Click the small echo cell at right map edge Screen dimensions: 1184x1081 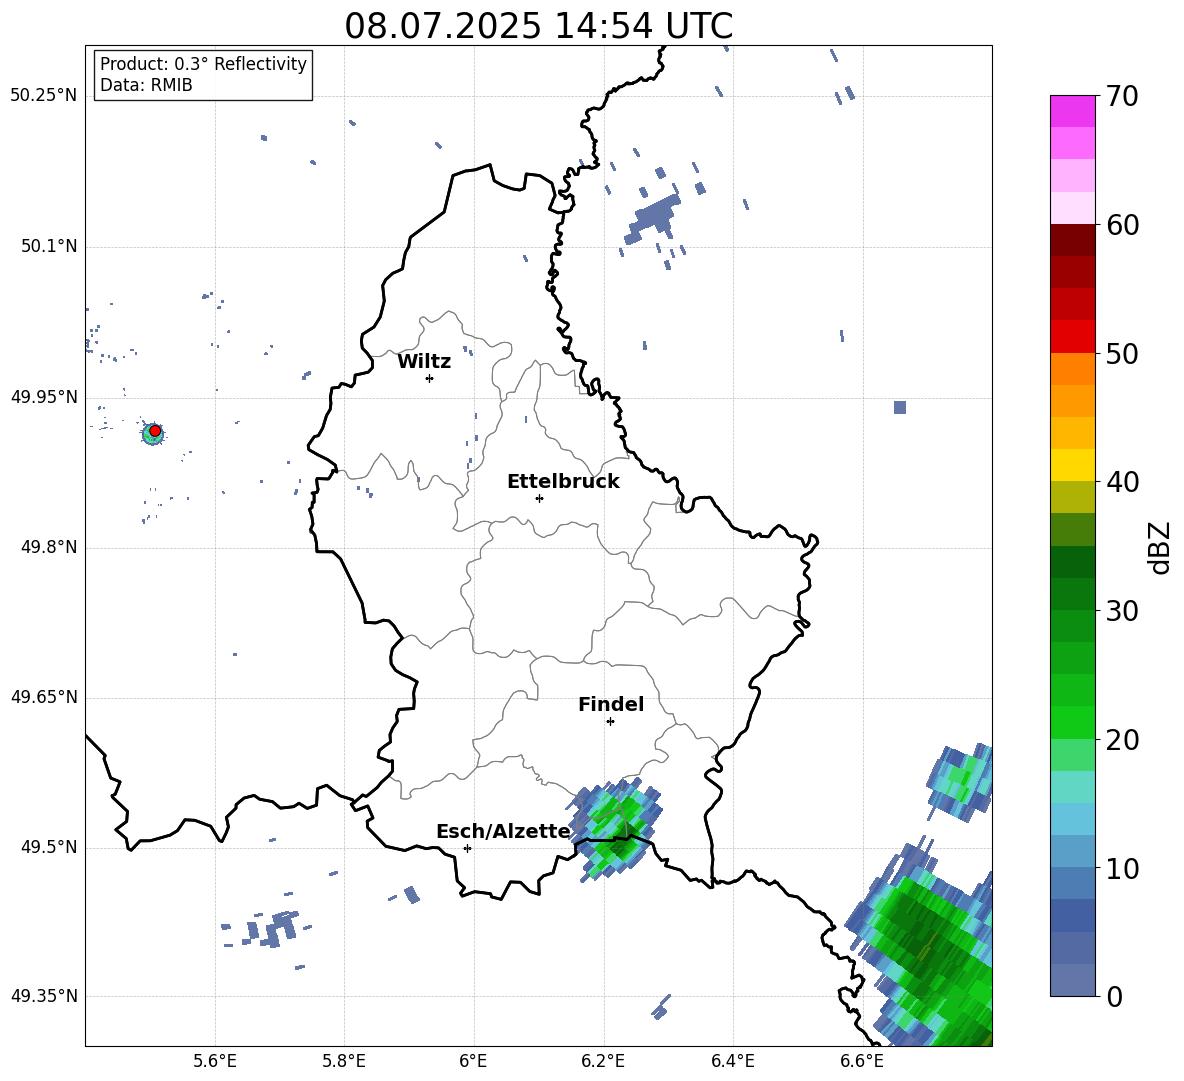pyautogui.click(x=960, y=781)
